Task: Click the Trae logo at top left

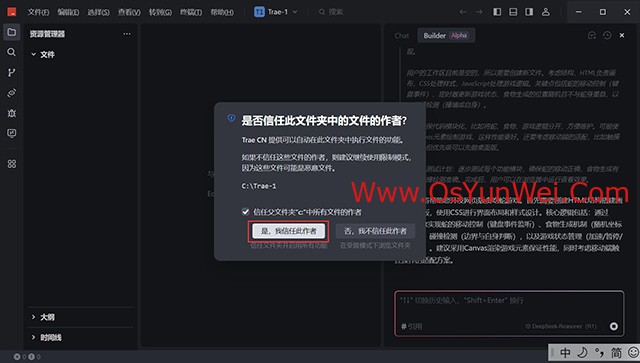Action: (x=11, y=12)
